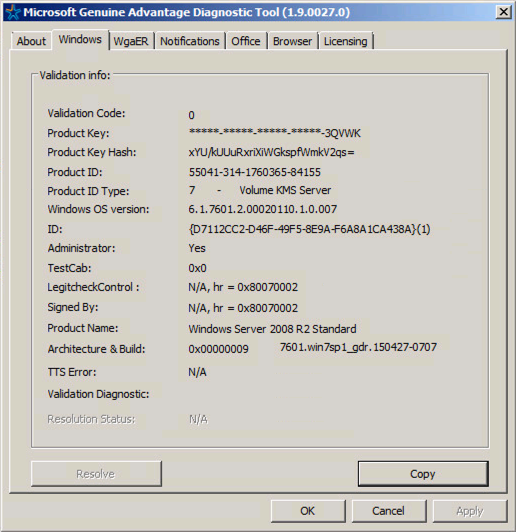
Task: Copy the validation info with Copy button
Action: [423, 474]
